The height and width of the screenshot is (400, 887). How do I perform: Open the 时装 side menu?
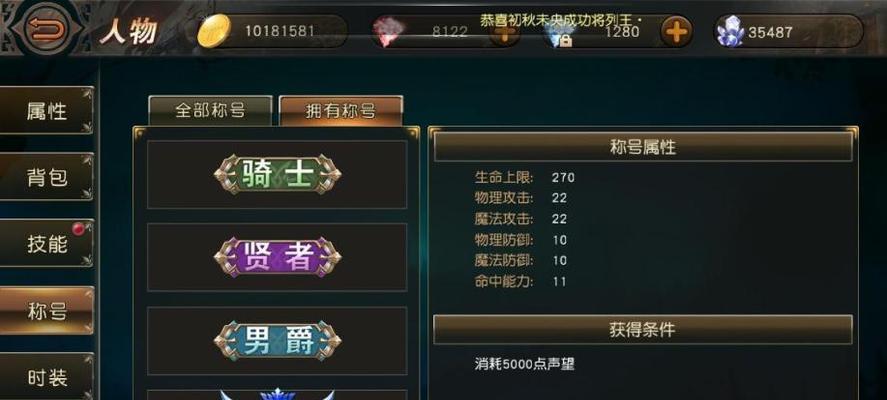[x=46, y=376]
